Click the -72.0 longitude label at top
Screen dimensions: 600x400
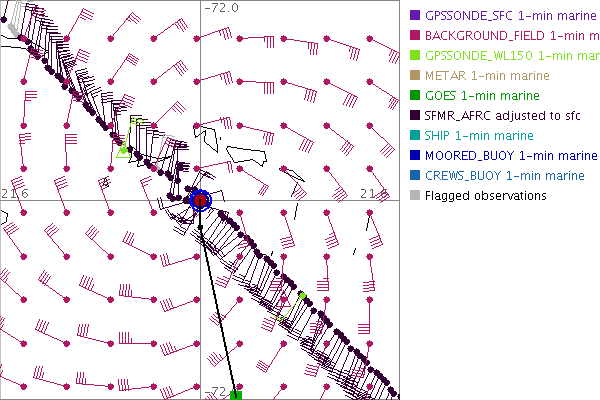[x=221, y=8]
